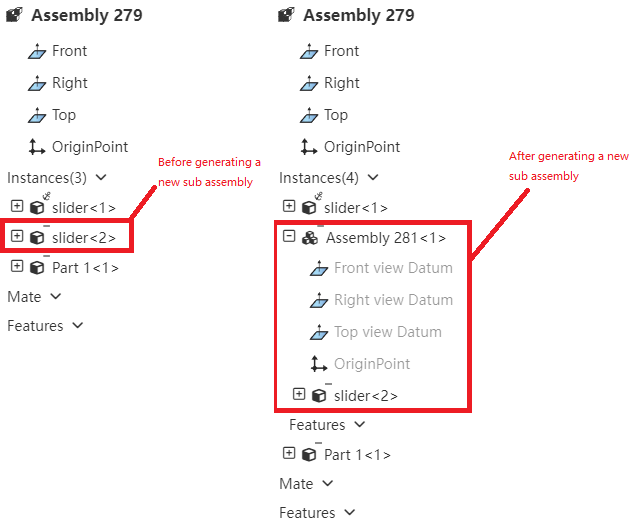This screenshot has width=639, height=527.
Task: Click the left Assembly 279 root icon
Action: point(15,15)
